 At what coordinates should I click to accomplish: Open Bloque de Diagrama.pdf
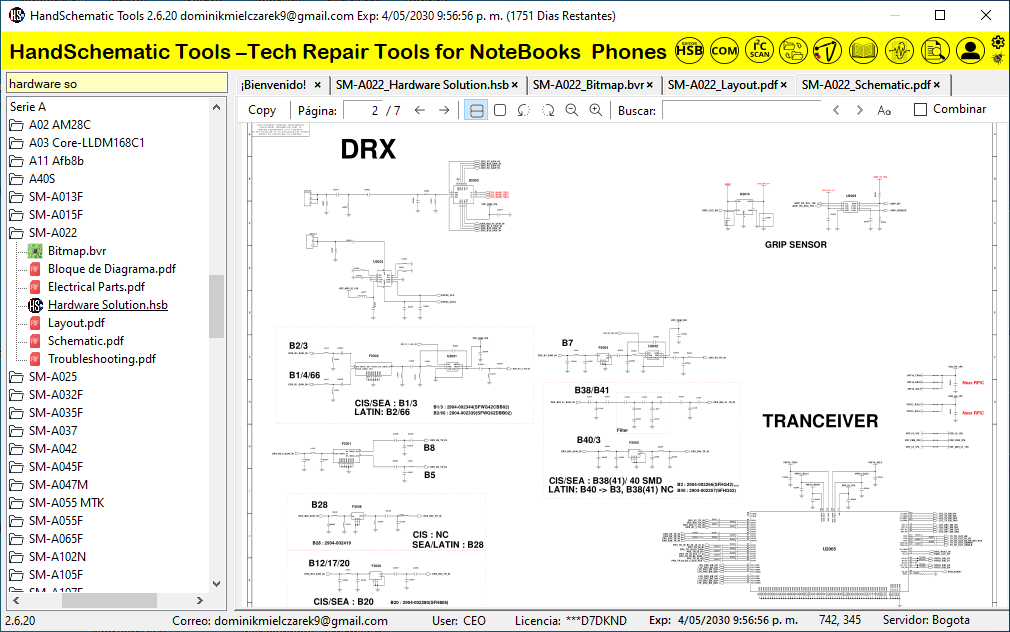[x=111, y=269]
